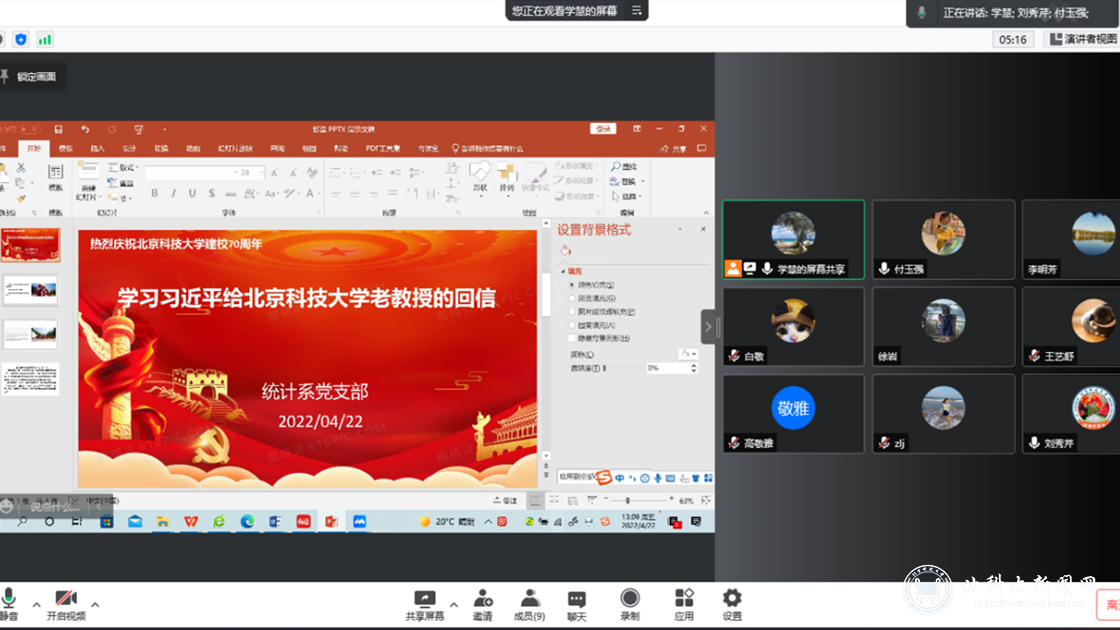Click the green signal strength icon

pos(45,40)
